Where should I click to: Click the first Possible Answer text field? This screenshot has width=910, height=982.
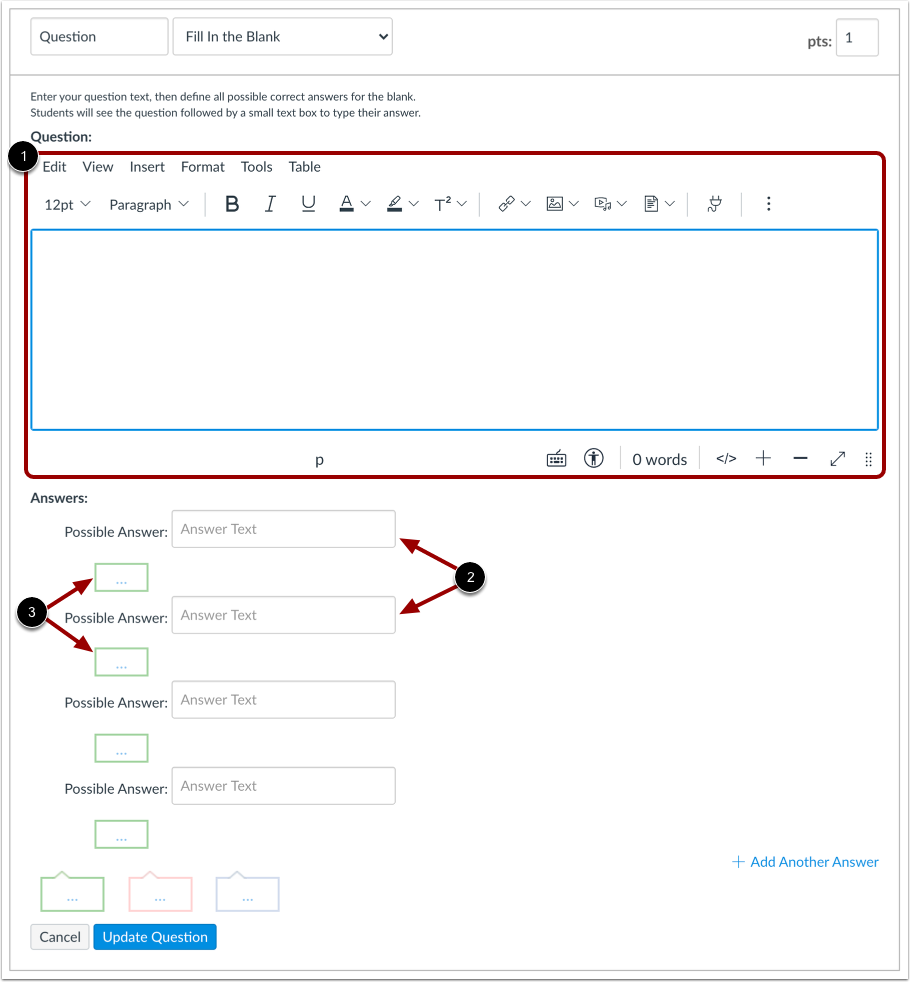click(283, 529)
